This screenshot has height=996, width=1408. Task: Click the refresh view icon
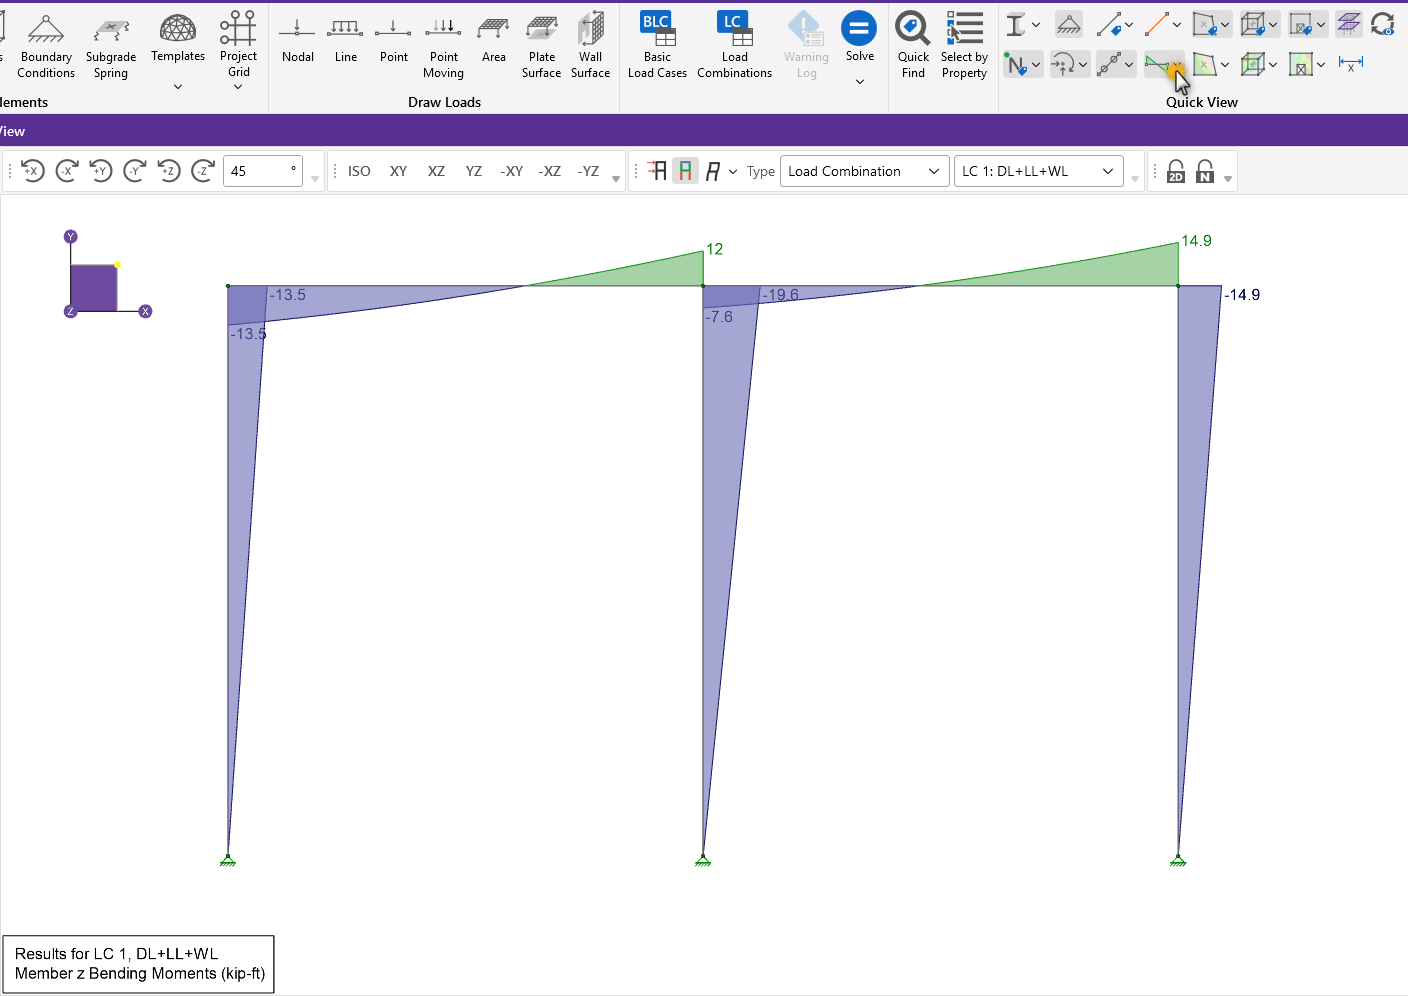coord(1383,25)
